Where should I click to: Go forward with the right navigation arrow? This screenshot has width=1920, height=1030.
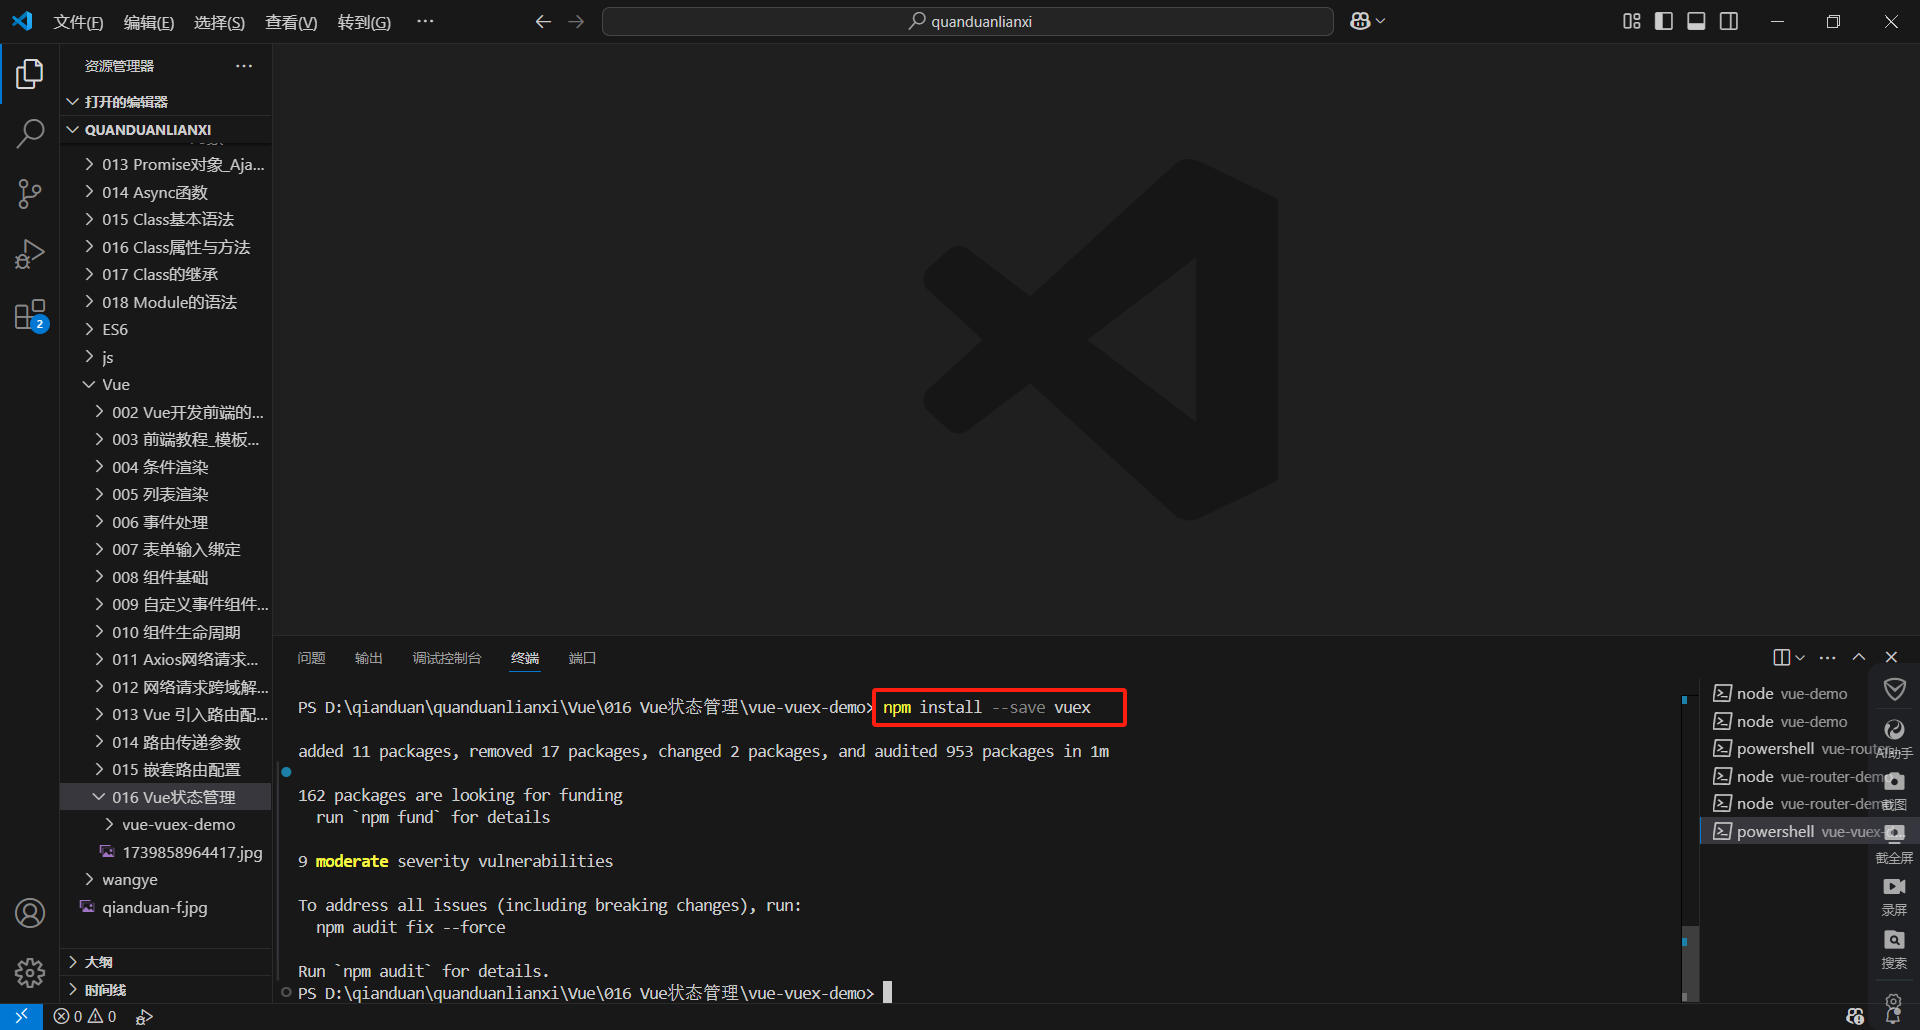pyautogui.click(x=576, y=21)
